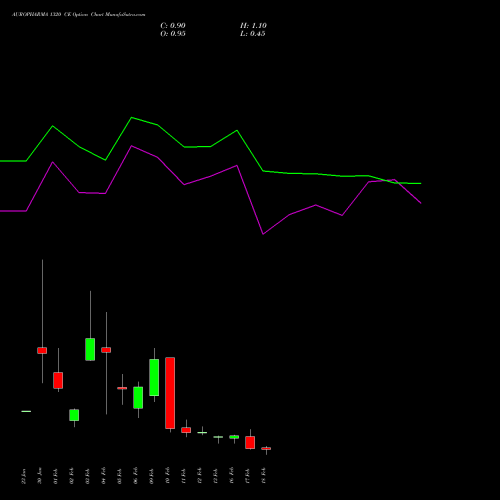500x500 pixels.
Task: Click the 18 Feb date label
Action: [263, 476]
